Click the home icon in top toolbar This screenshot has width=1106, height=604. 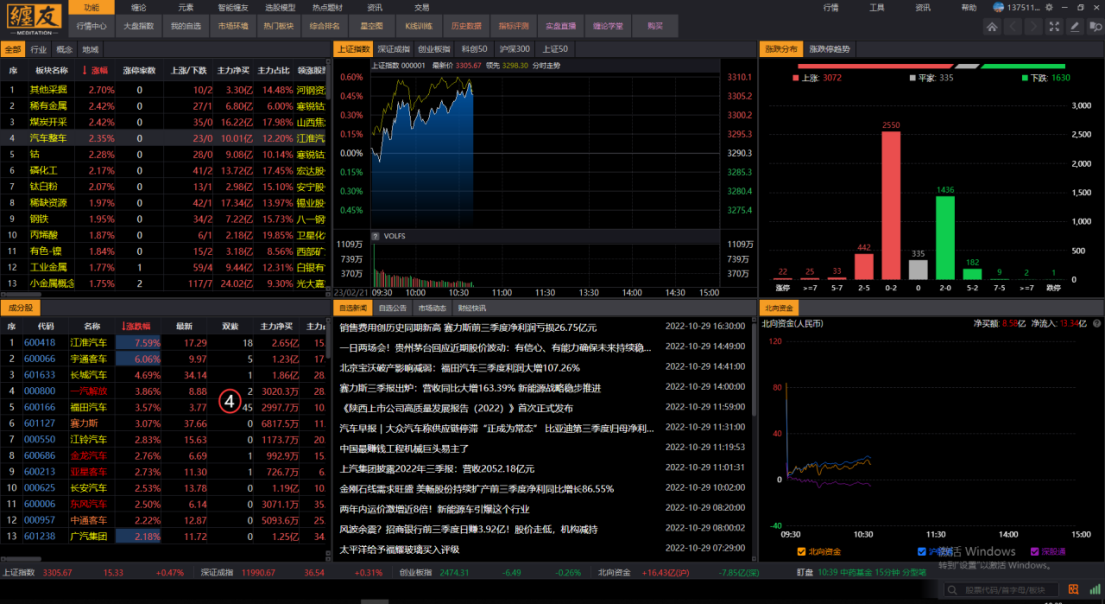tap(993, 27)
